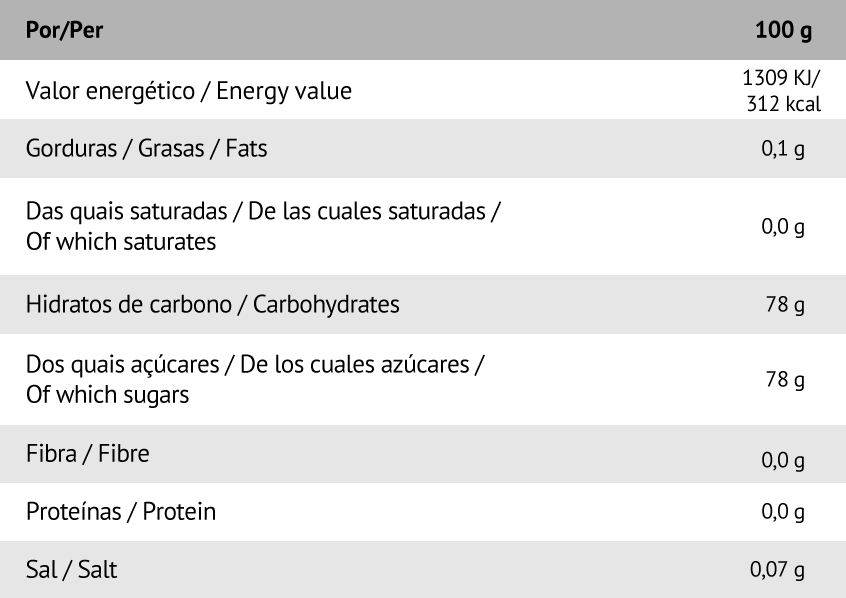Select the "Proteínas / Protein" label
Image resolution: width=846 pixels, height=598 pixels.
coord(121,512)
